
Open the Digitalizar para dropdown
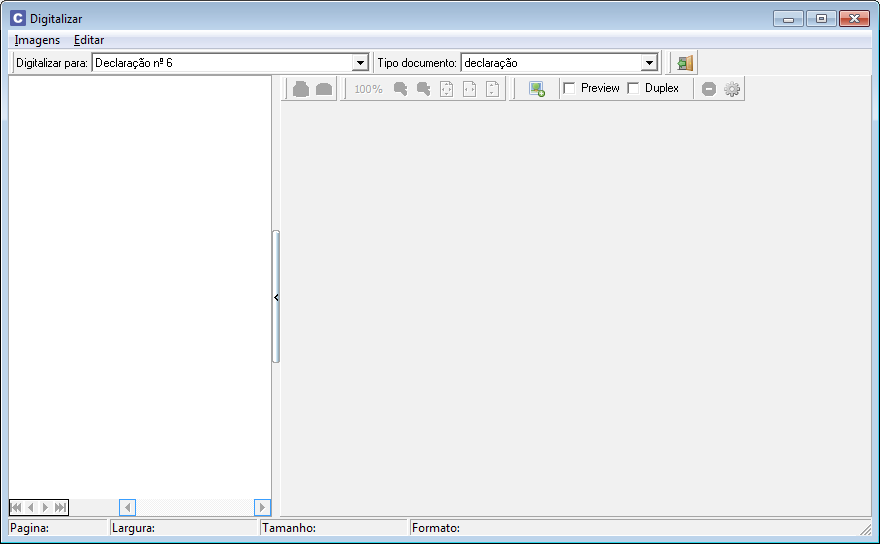[x=360, y=63]
